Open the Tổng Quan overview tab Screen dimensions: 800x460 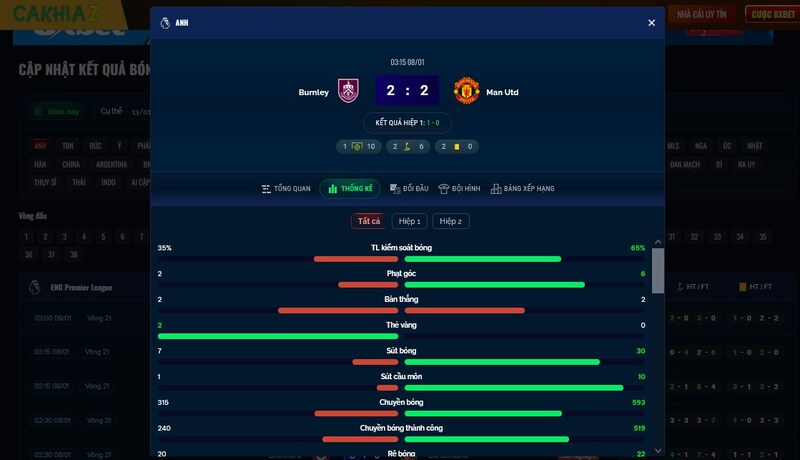point(286,188)
